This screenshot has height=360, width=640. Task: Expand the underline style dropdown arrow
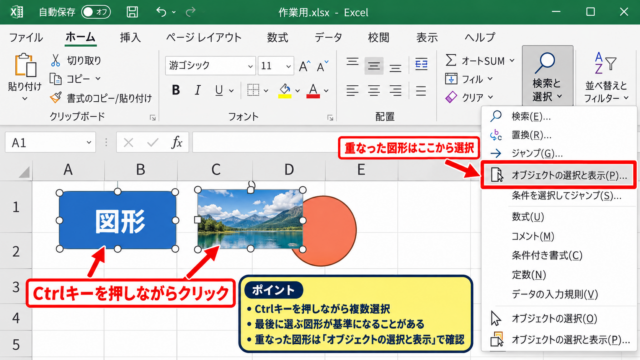(x=231, y=91)
